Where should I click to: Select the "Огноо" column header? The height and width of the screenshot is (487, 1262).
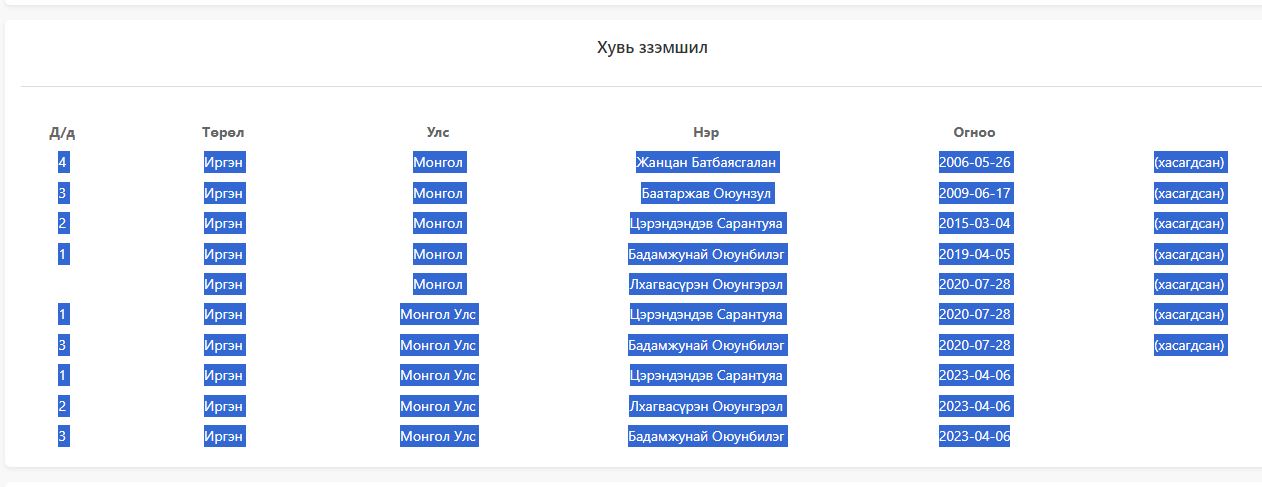(x=974, y=132)
